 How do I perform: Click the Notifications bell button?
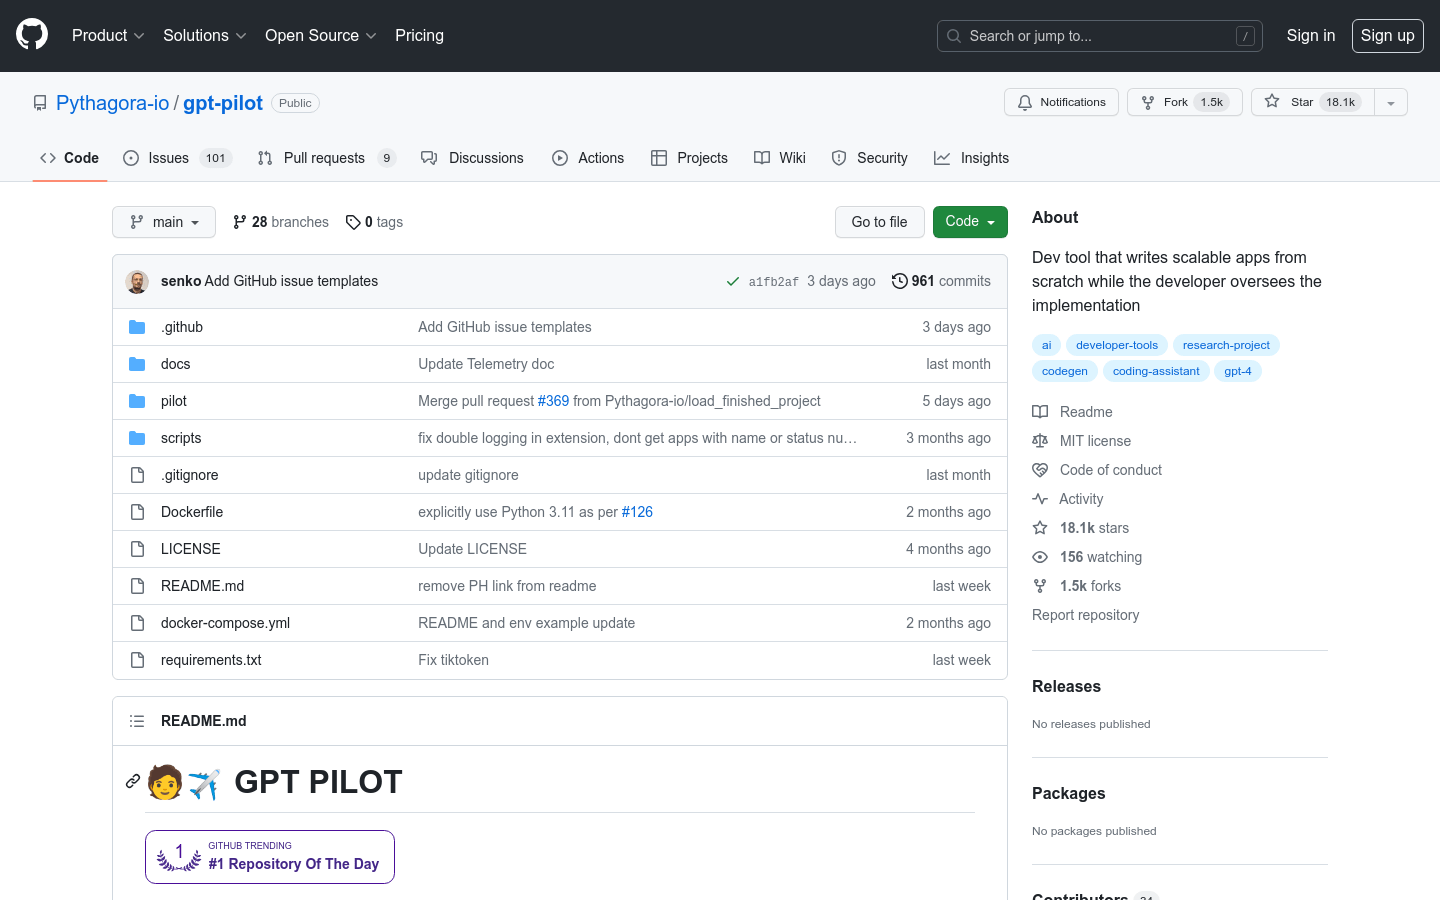click(x=1061, y=102)
